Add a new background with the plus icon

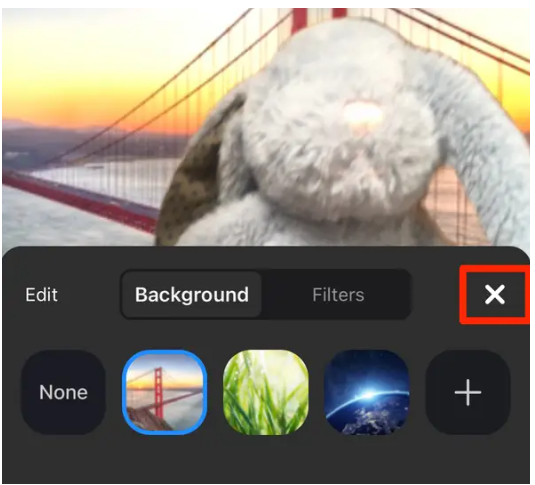pyautogui.click(x=468, y=392)
